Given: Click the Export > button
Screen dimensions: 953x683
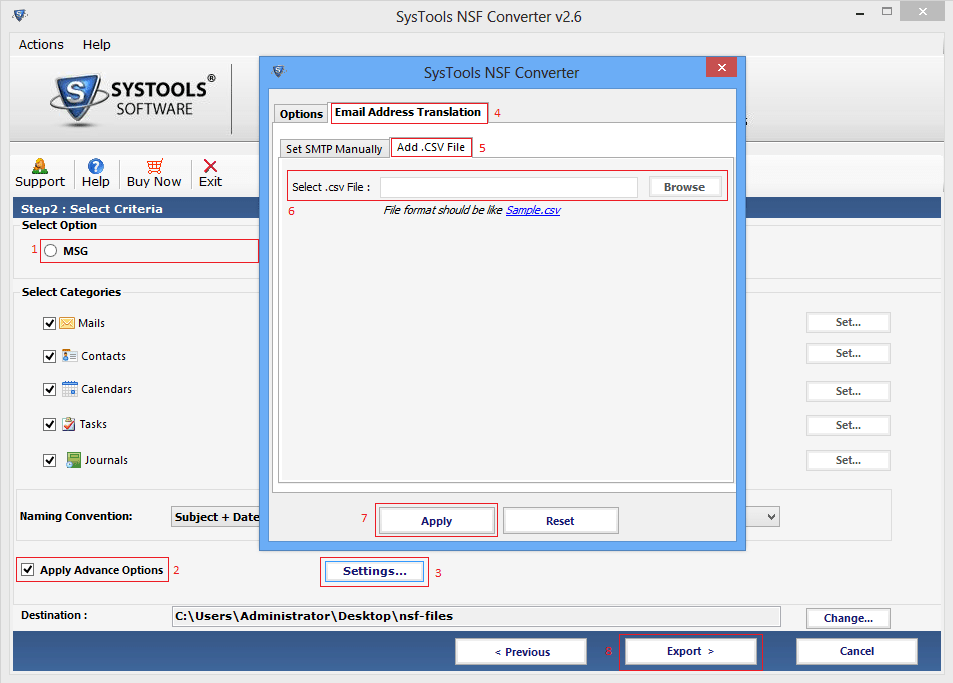Looking at the screenshot, I should [690, 651].
